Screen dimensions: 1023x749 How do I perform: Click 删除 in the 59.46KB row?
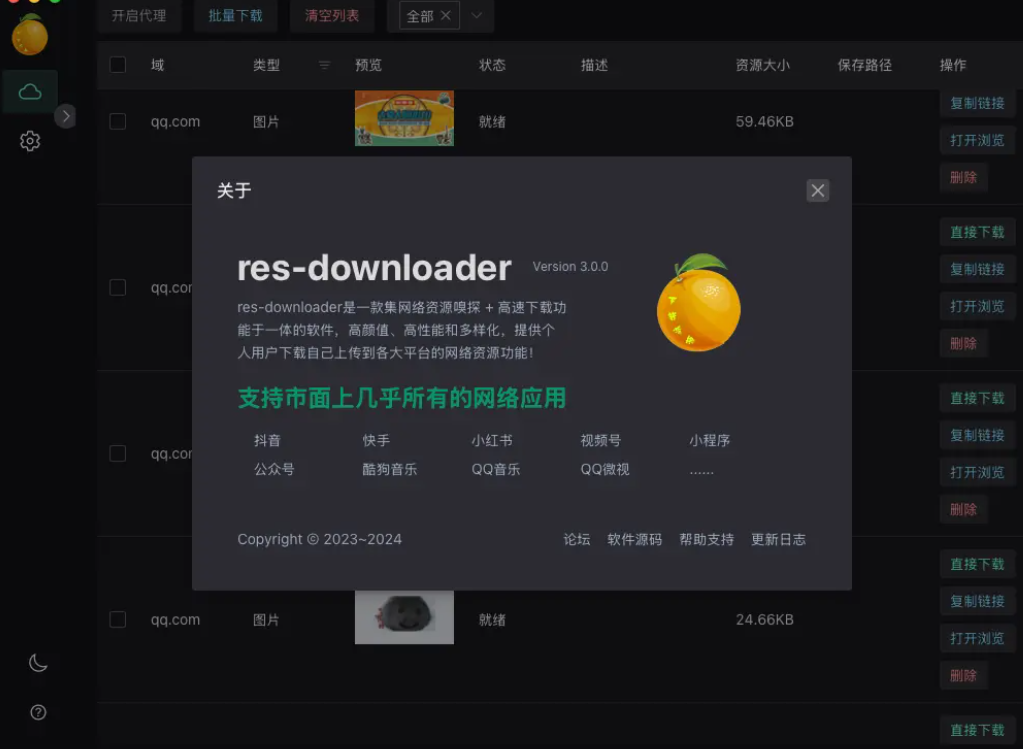point(964,177)
